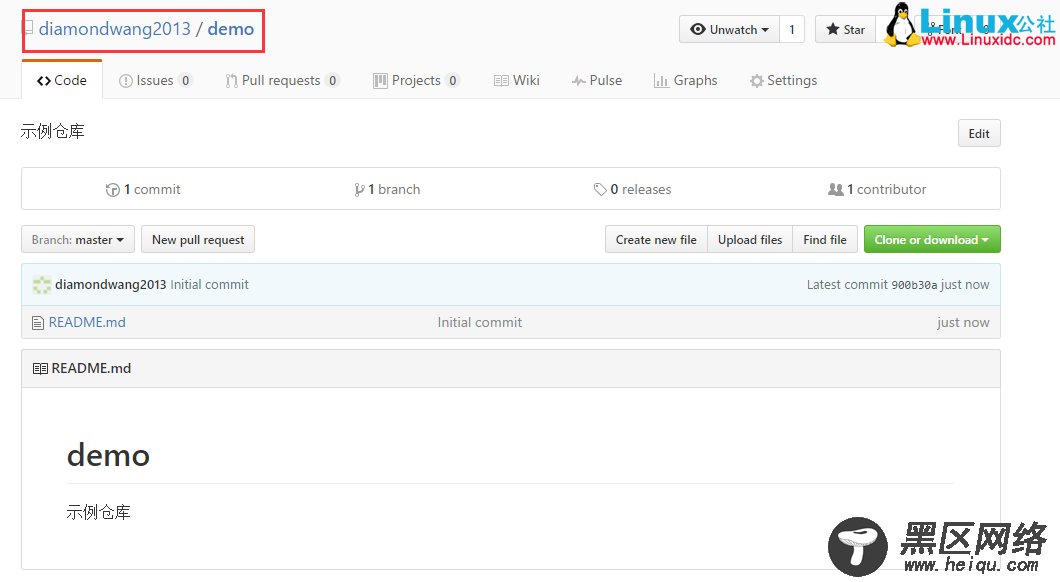Click the Pull requests icon
1060x582 pixels.
231,81
